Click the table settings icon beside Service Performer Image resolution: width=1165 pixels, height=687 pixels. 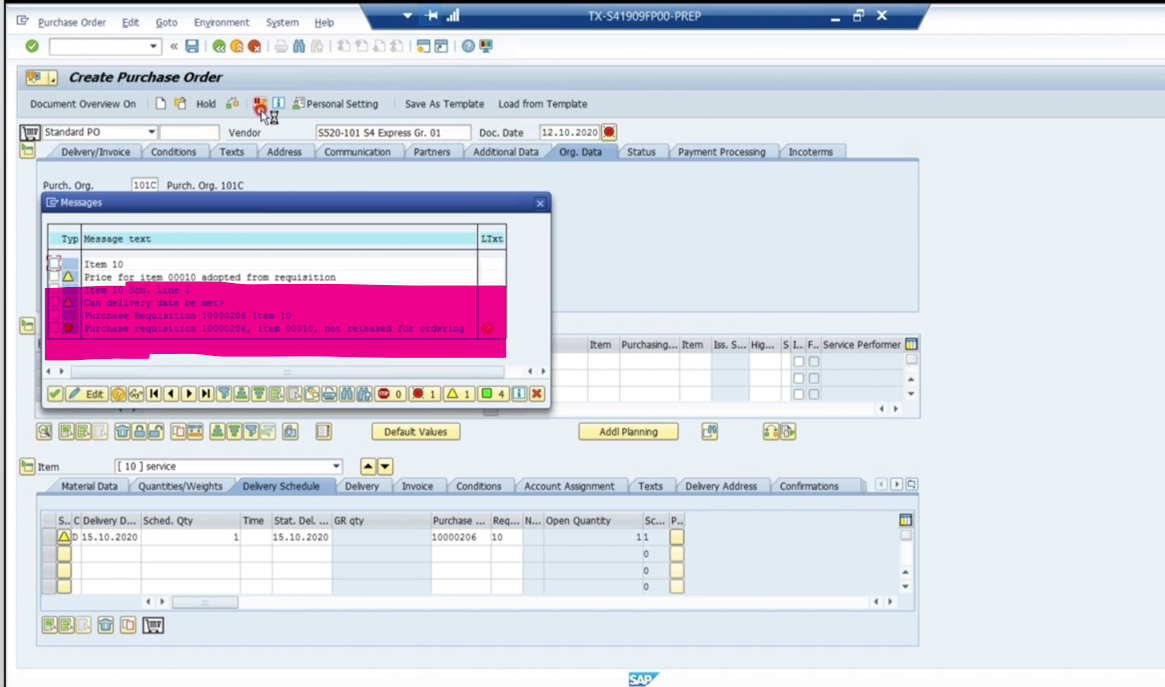pyautogui.click(x=911, y=345)
